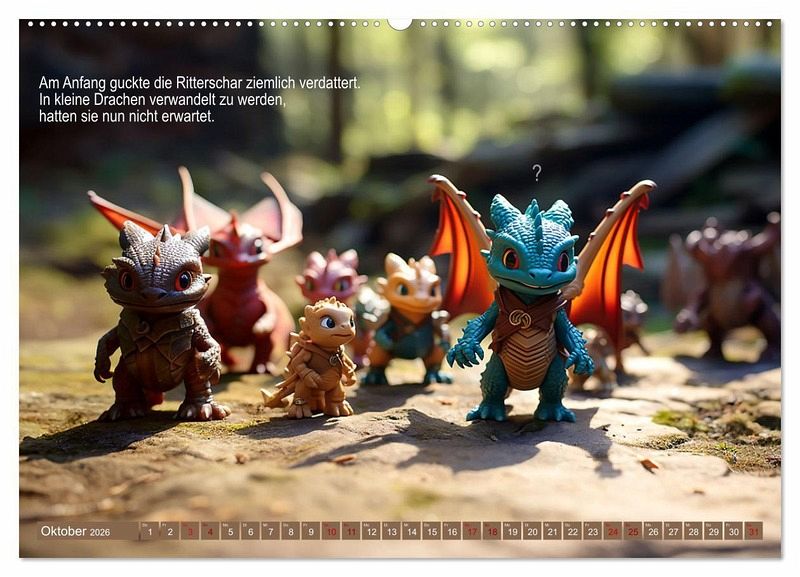Select red day 4 in the calendar strip
The image size is (800, 577).
210,531
